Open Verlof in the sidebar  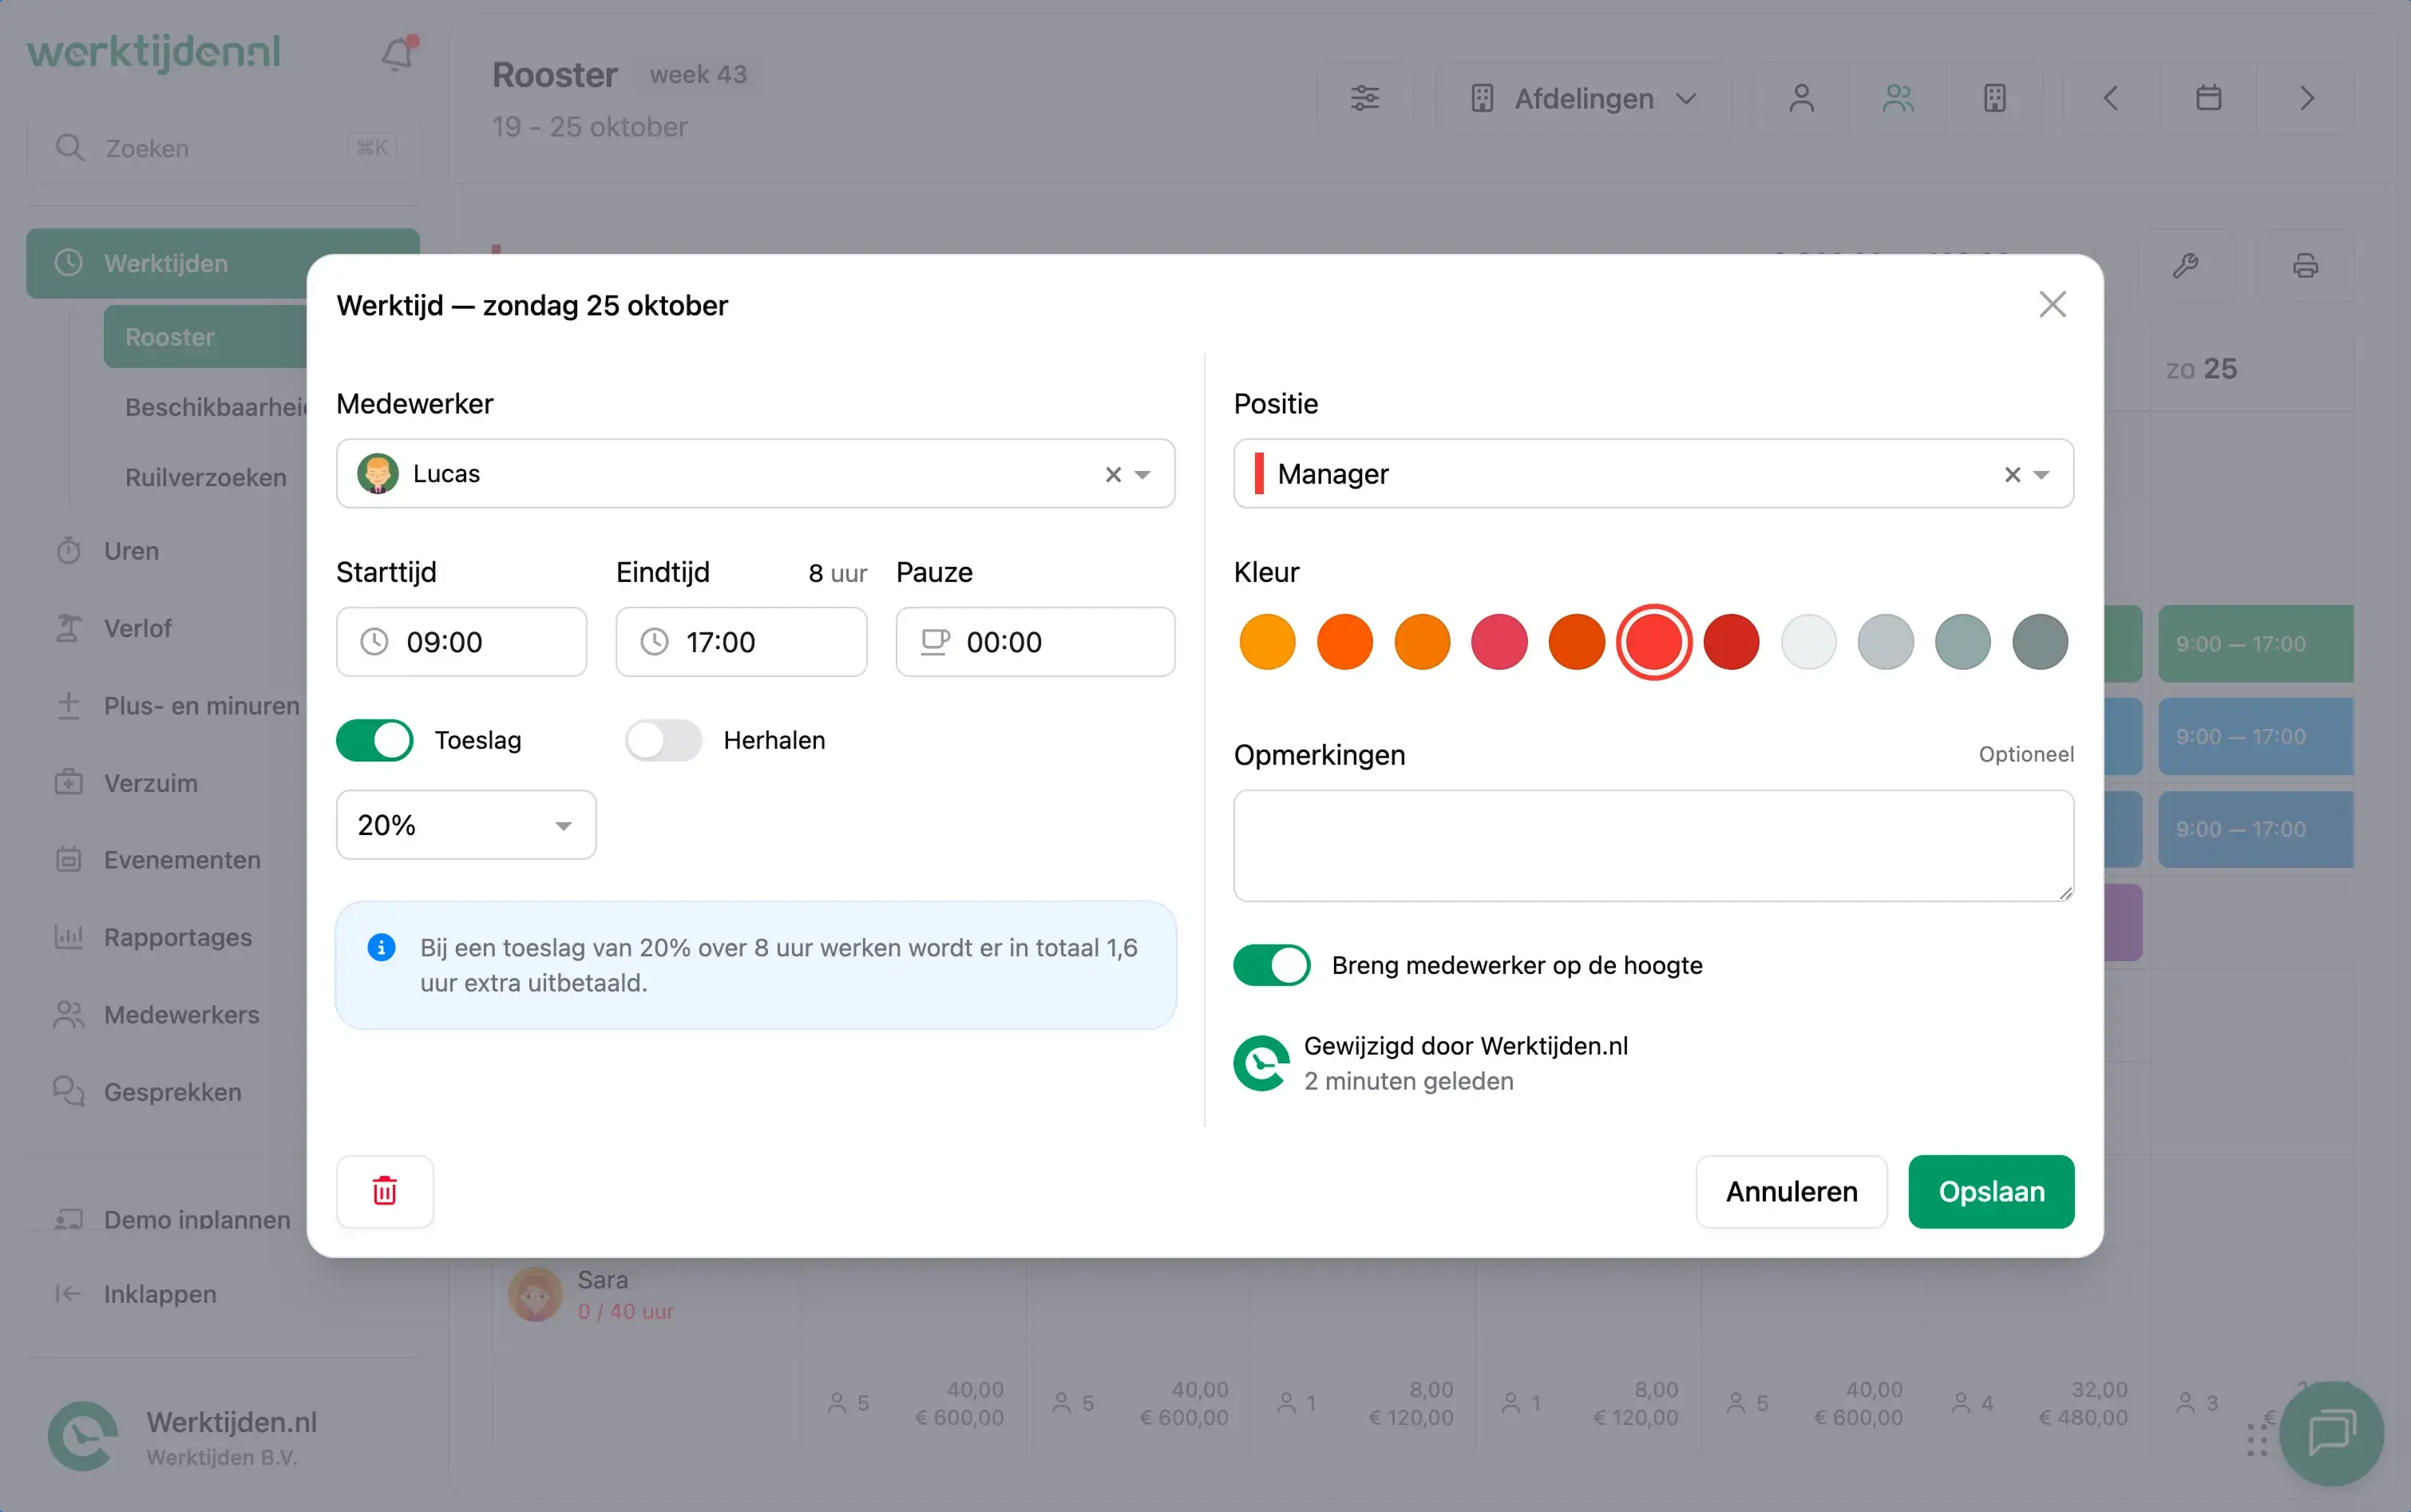(x=137, y=628)
